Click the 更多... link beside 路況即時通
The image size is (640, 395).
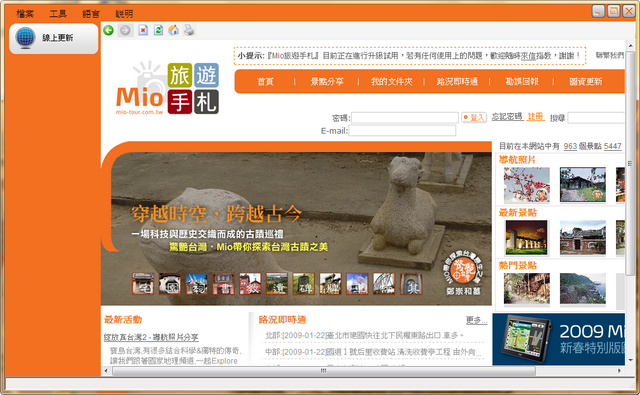coord(476,320)
